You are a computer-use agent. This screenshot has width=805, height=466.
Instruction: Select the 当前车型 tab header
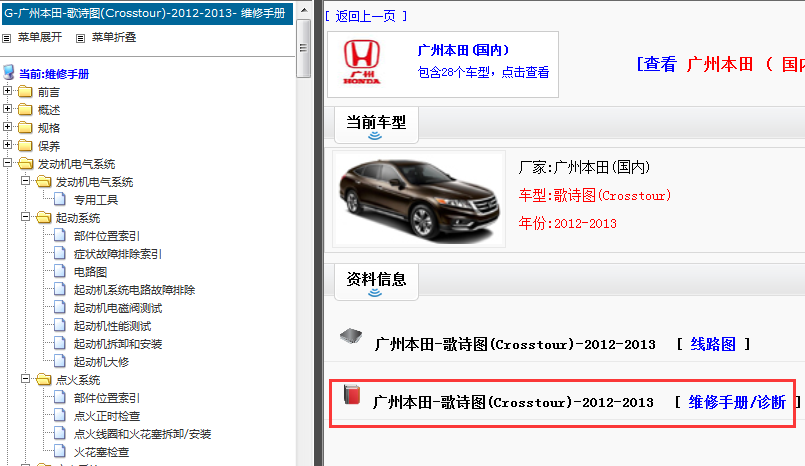(376, 125)
